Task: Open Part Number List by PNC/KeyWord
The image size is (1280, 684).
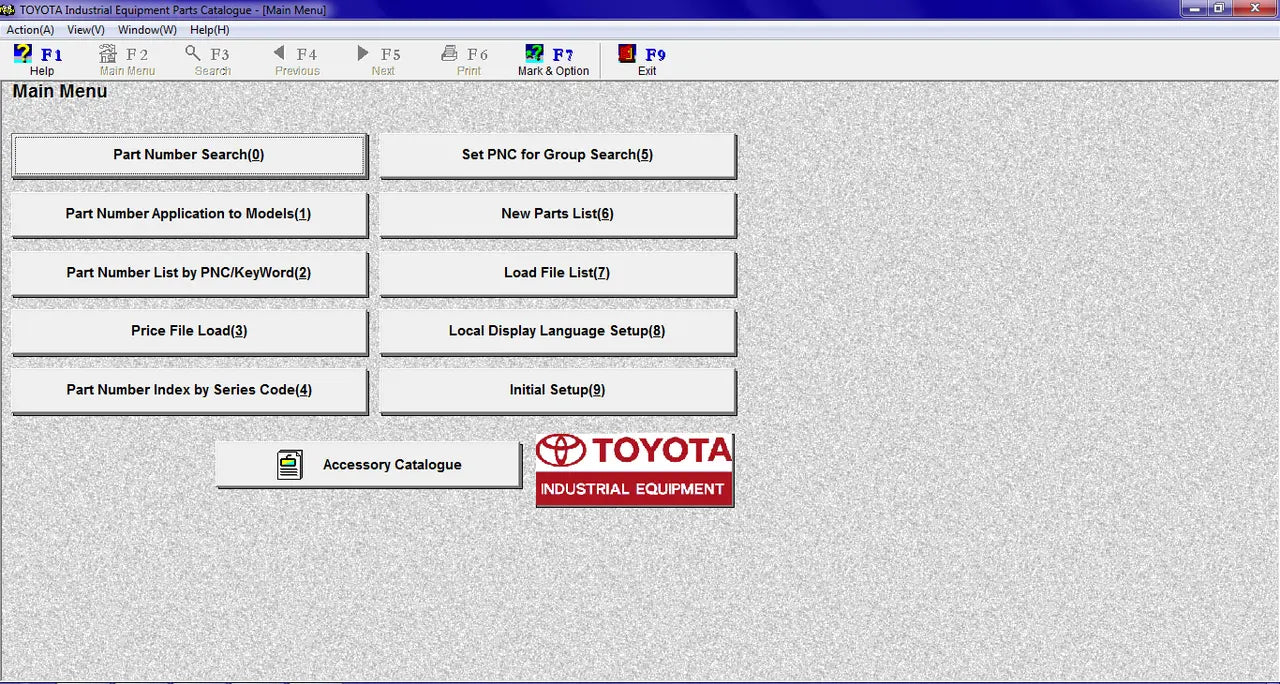Action: pos(189,273)
